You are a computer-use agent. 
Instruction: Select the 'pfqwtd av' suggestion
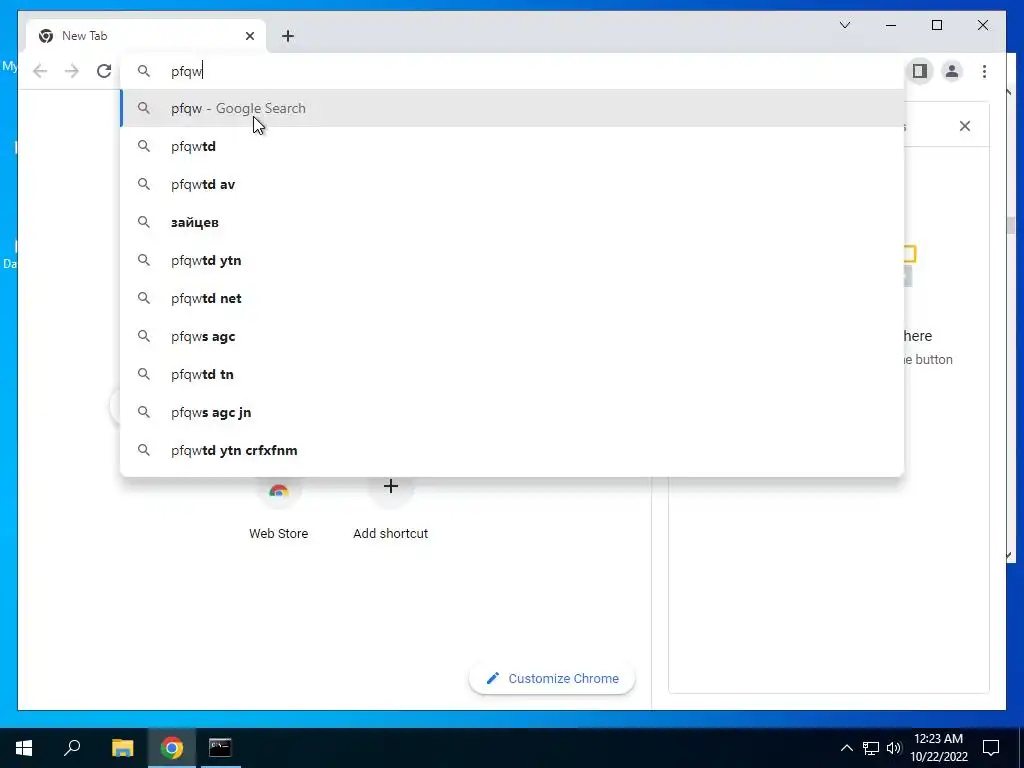(x=512, y=184)
